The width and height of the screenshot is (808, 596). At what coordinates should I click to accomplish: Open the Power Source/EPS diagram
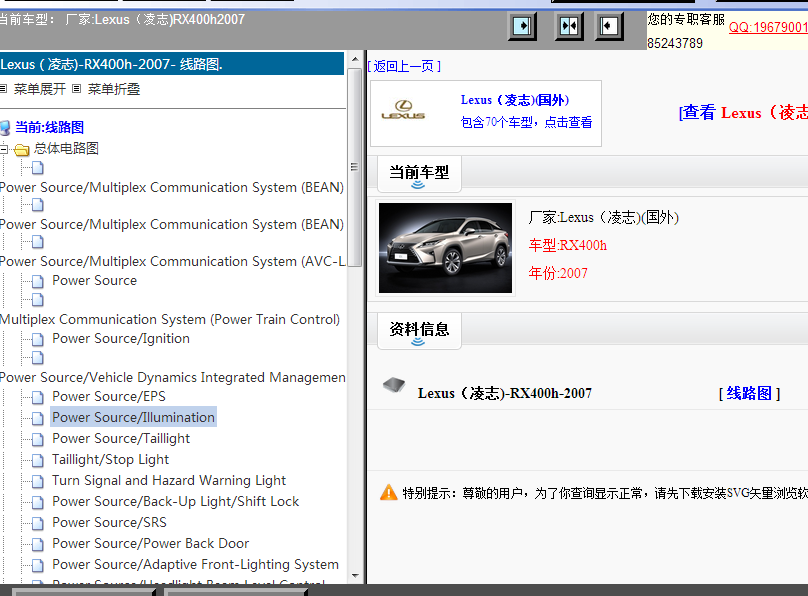coord(109,396)
